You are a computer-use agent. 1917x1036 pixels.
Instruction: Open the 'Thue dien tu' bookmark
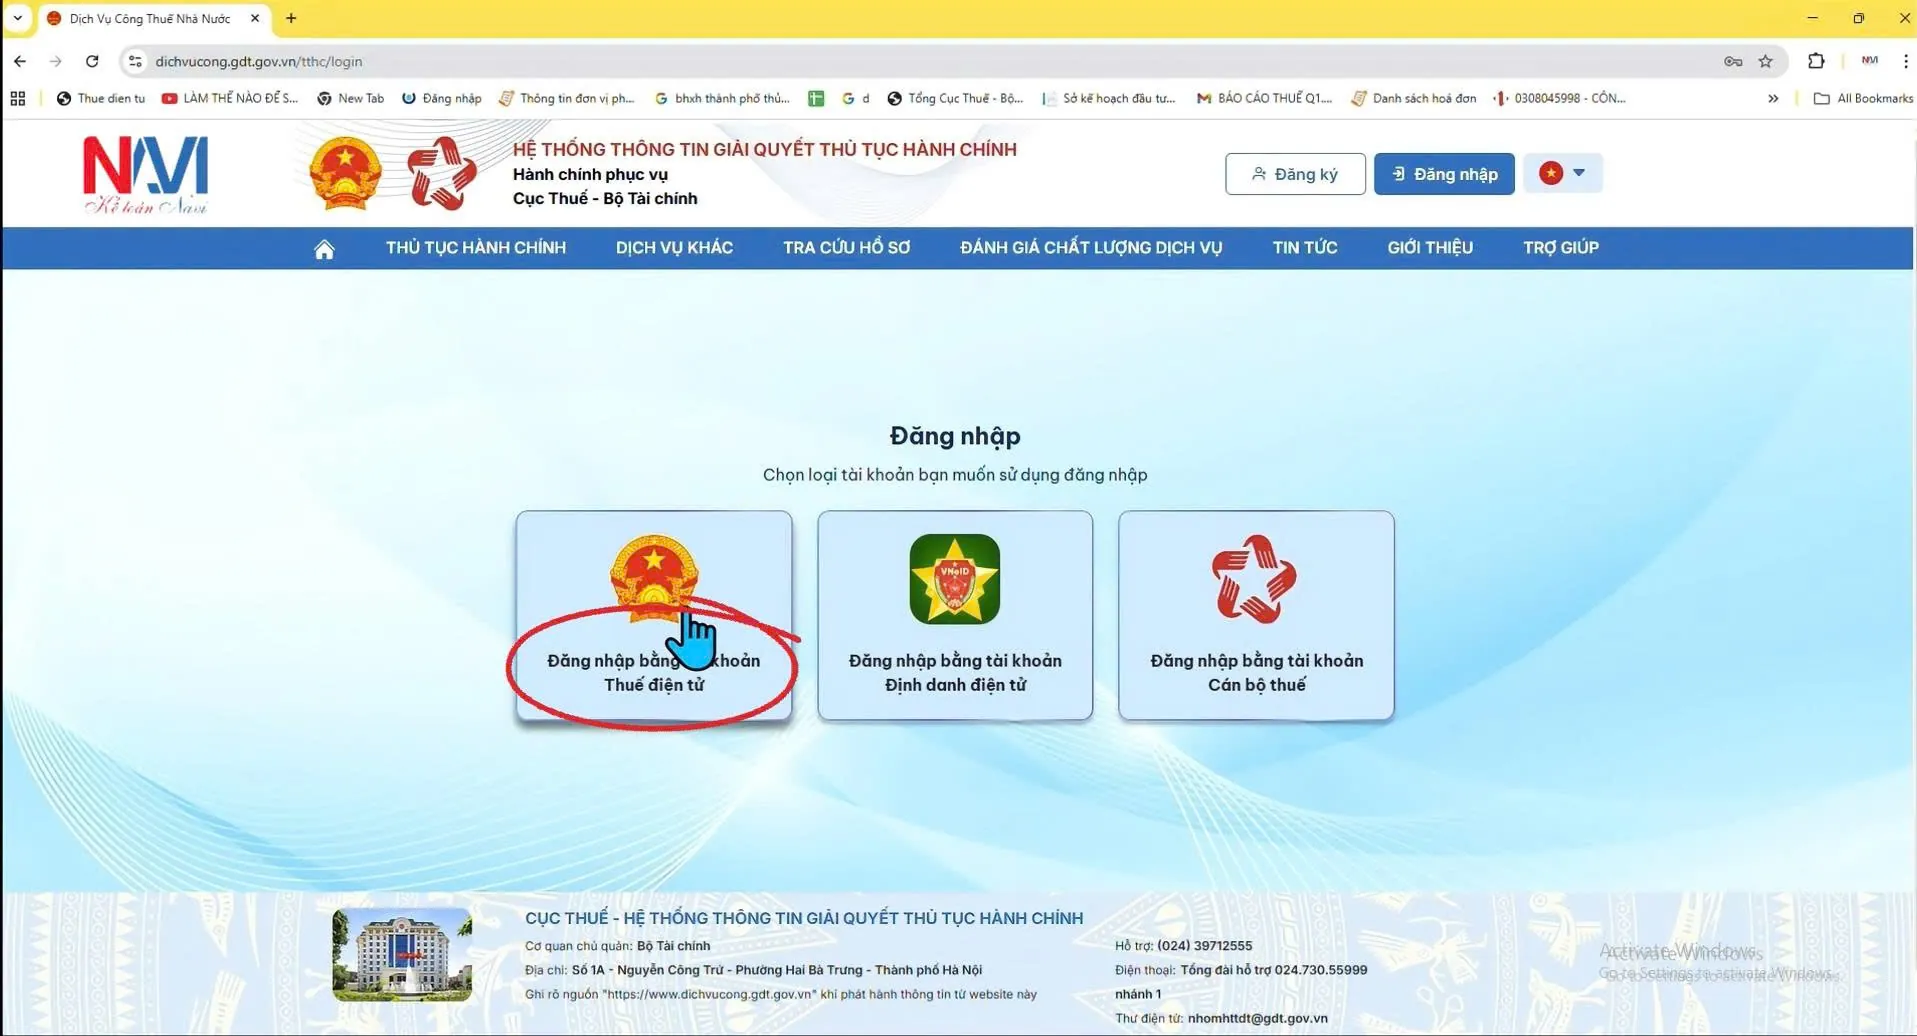pyautogui.click(x=99, y=98)
